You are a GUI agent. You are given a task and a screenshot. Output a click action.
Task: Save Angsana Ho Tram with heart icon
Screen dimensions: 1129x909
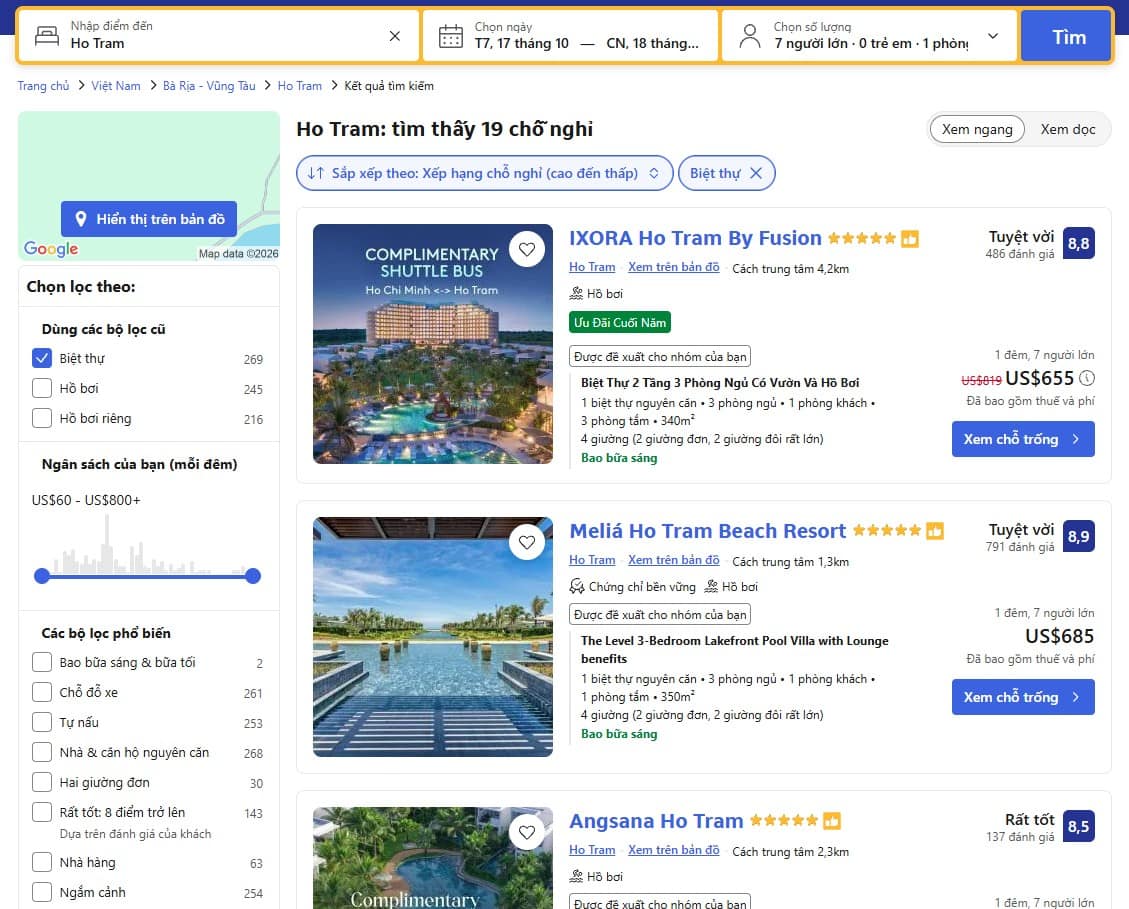coord(527,833)
